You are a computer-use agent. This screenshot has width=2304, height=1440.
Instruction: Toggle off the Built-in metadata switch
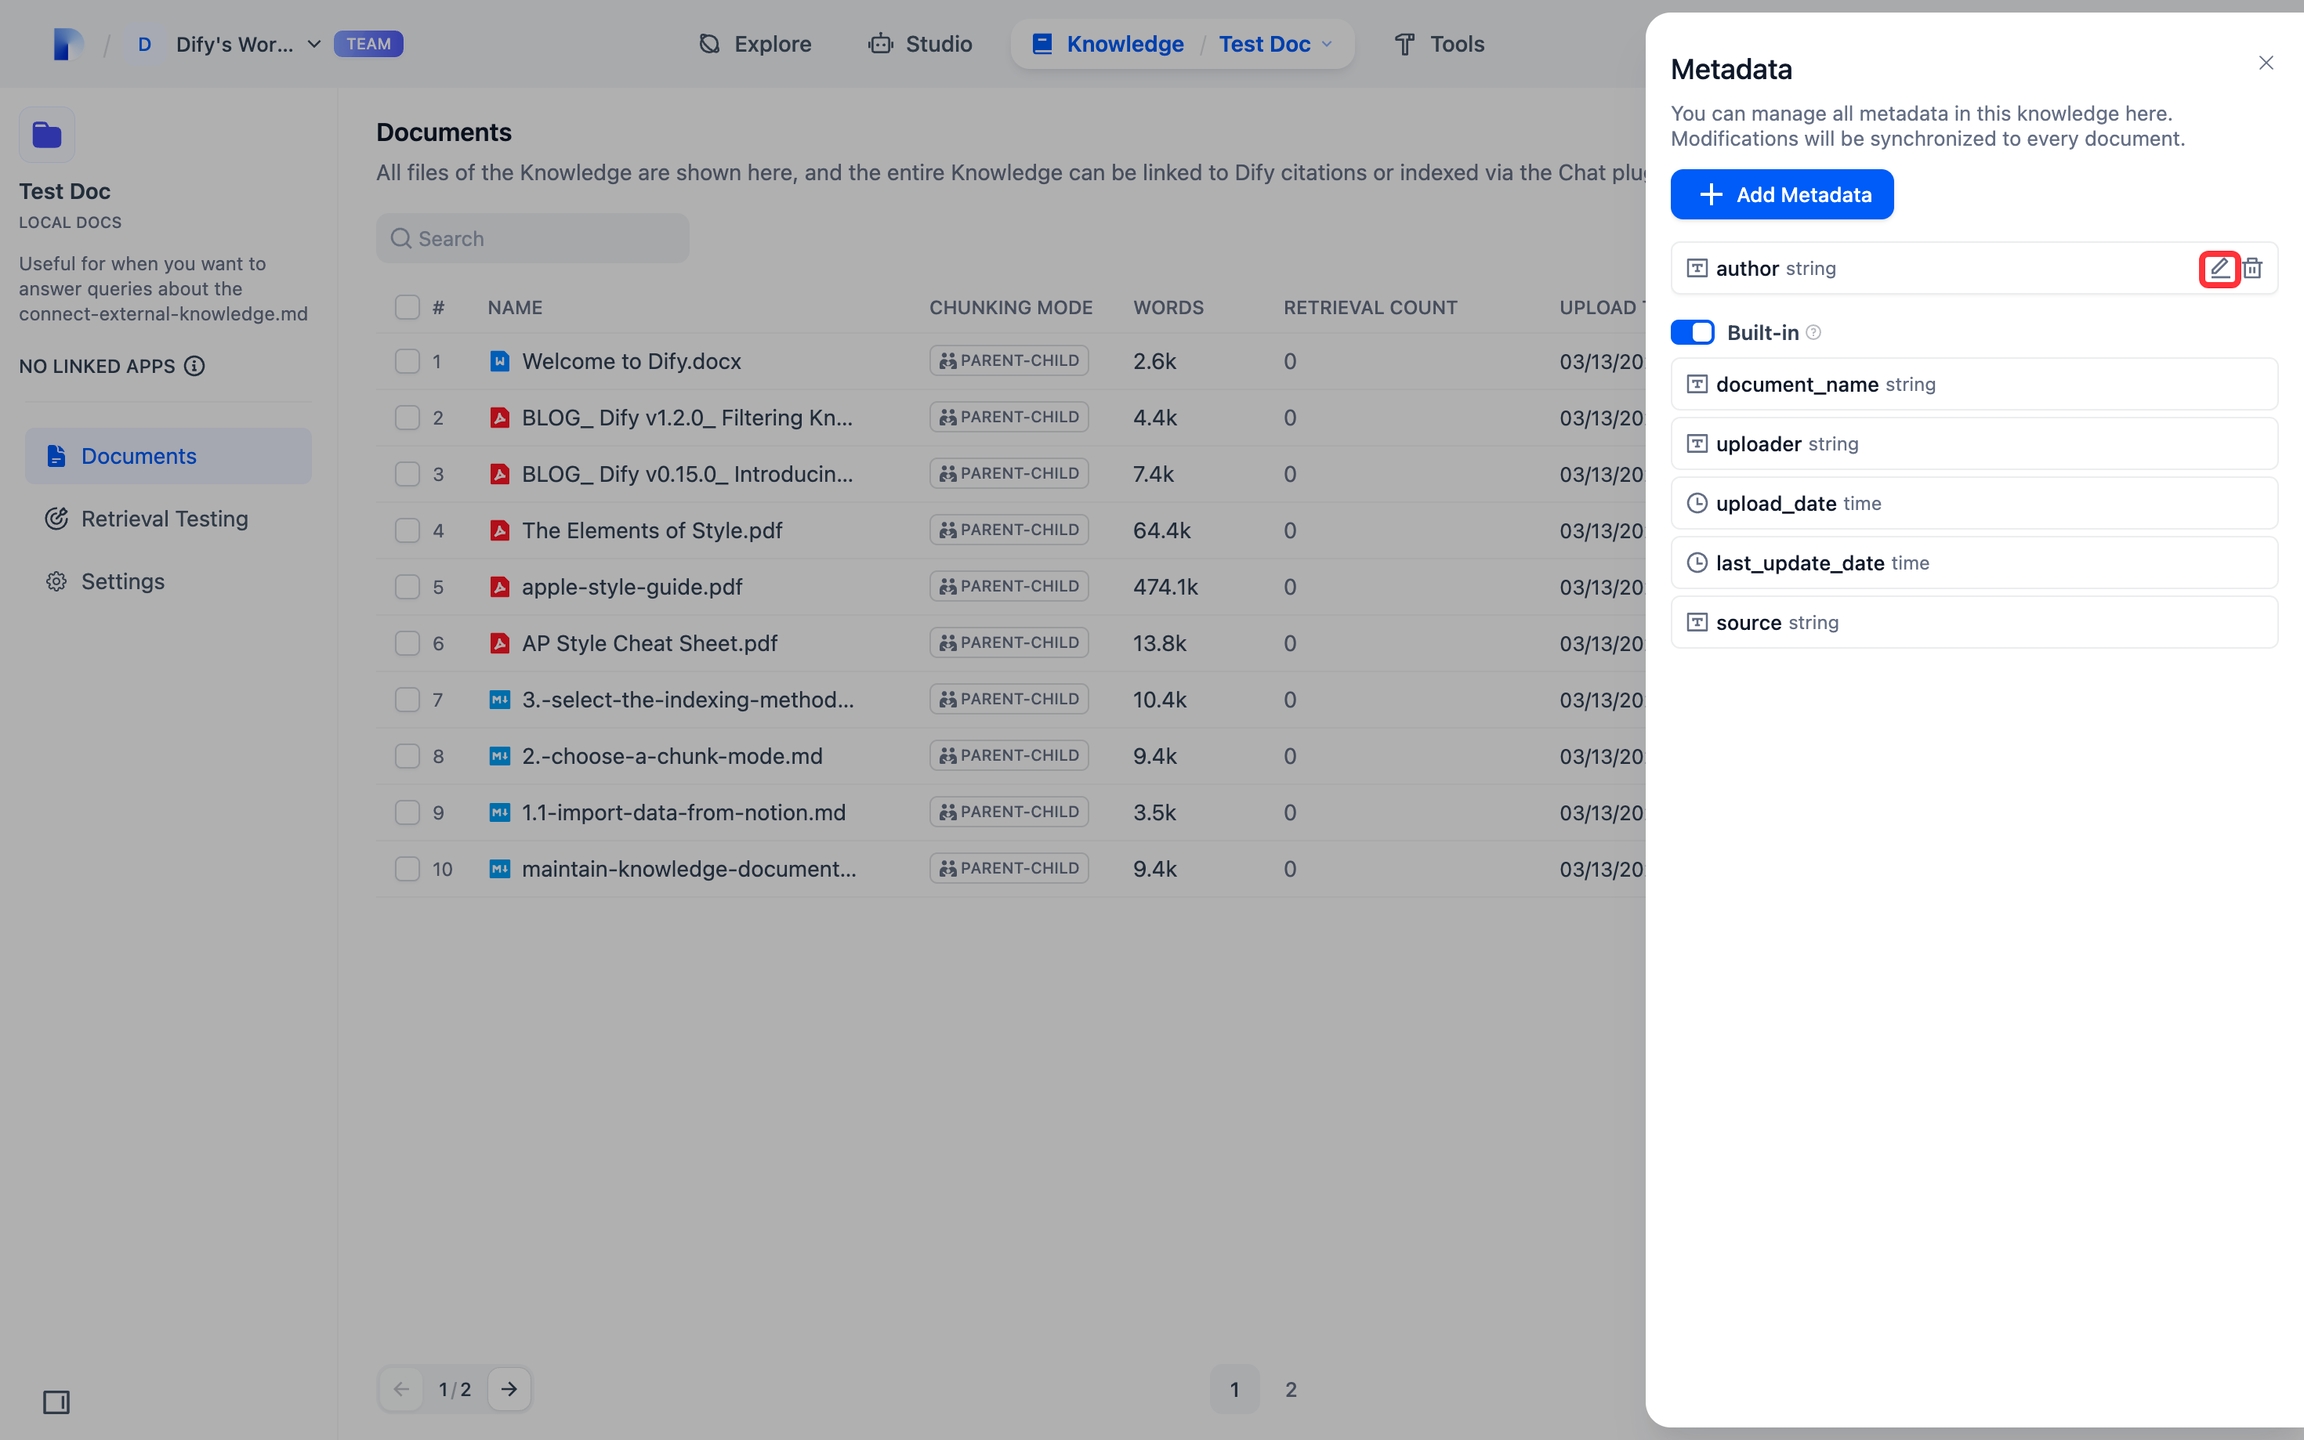pos(1692,332)
